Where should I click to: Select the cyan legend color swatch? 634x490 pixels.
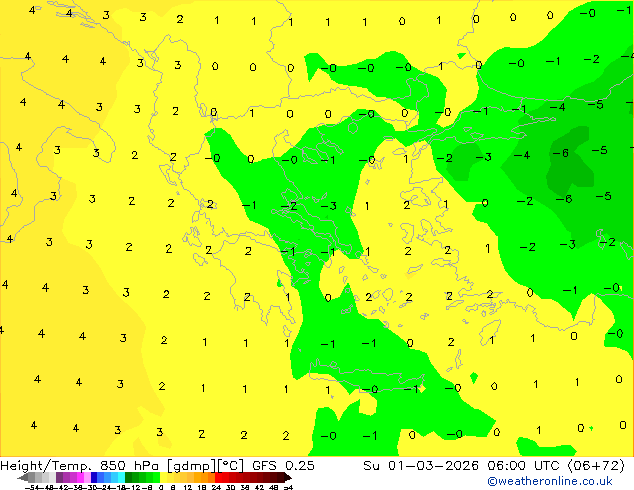[x=121, y=477]
